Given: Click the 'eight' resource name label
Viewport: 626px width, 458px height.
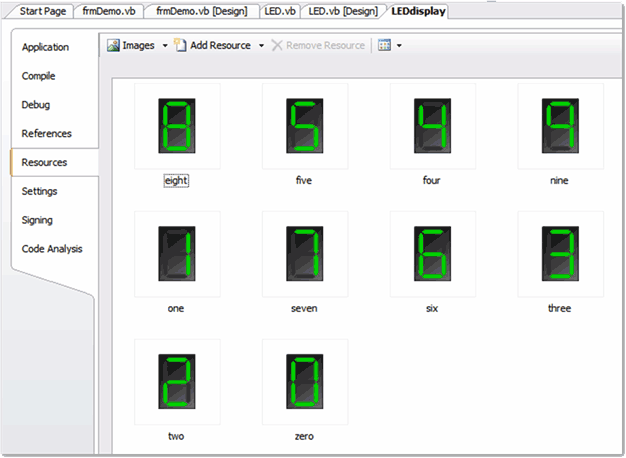Looking at the screenshot, I should pyautogui.click(x=176, y=180).
